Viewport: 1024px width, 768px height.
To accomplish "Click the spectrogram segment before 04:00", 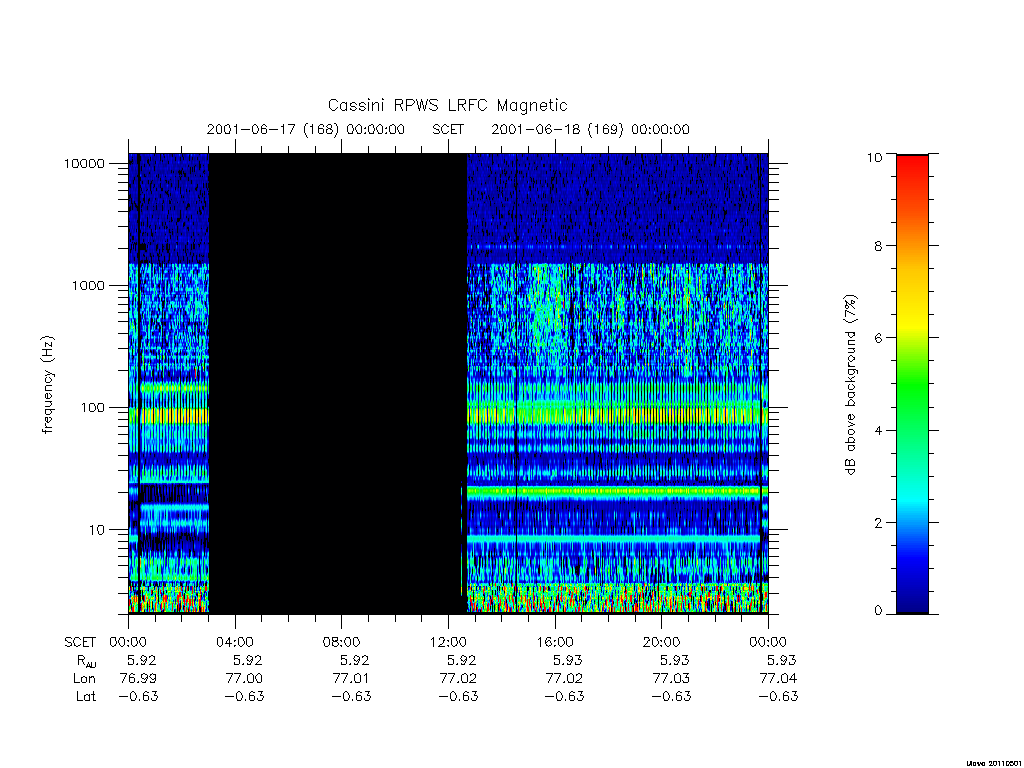I will click(168, 383).
